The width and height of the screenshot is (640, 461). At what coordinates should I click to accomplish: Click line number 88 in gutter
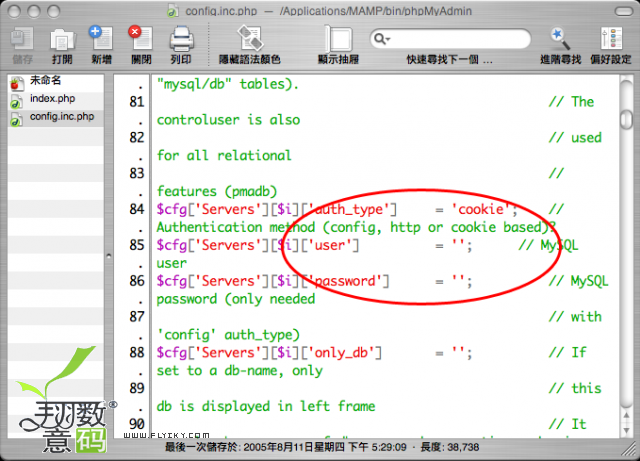[x=137, y=352]
